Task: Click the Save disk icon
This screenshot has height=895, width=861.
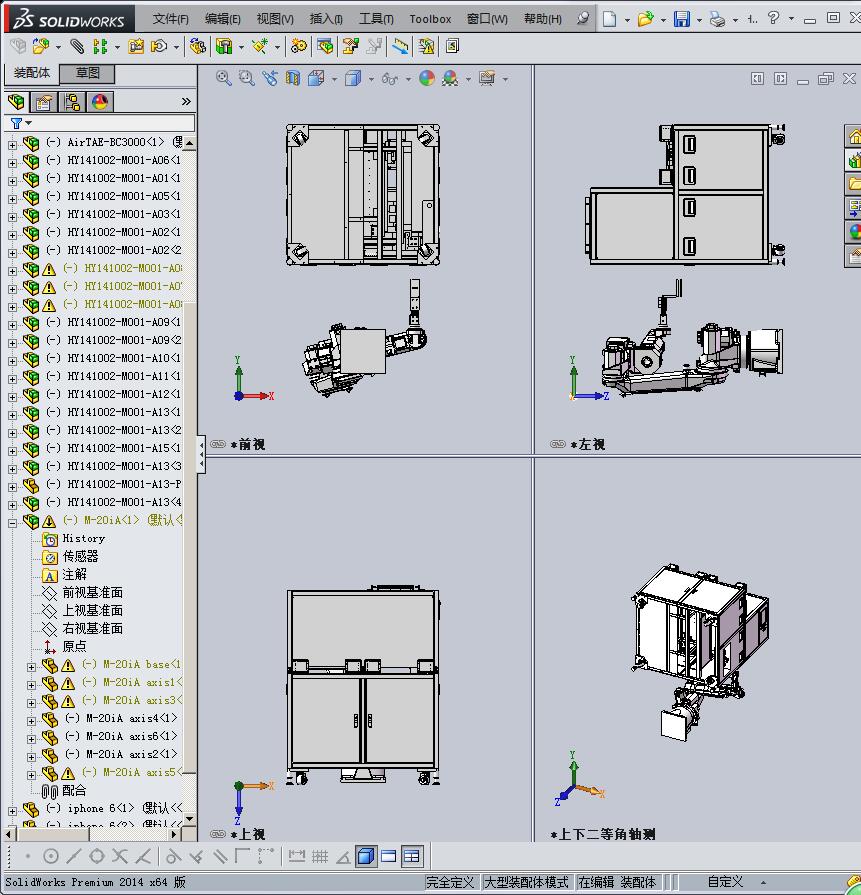Action: coord(681,19)
